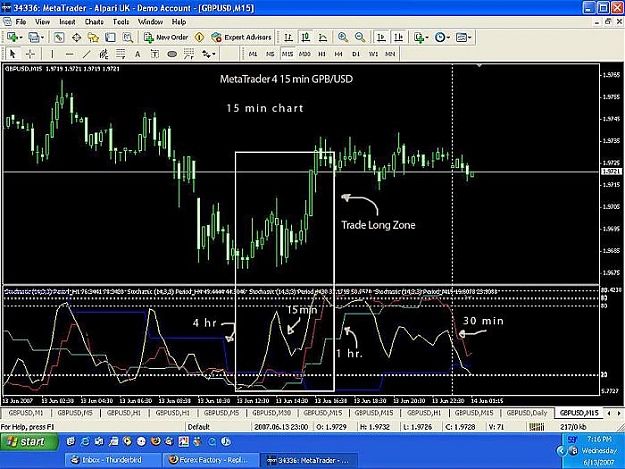The height and width of the screenshot is (469, 625).
Task: Select the crosshair tool
Action: tap(30, 54)
